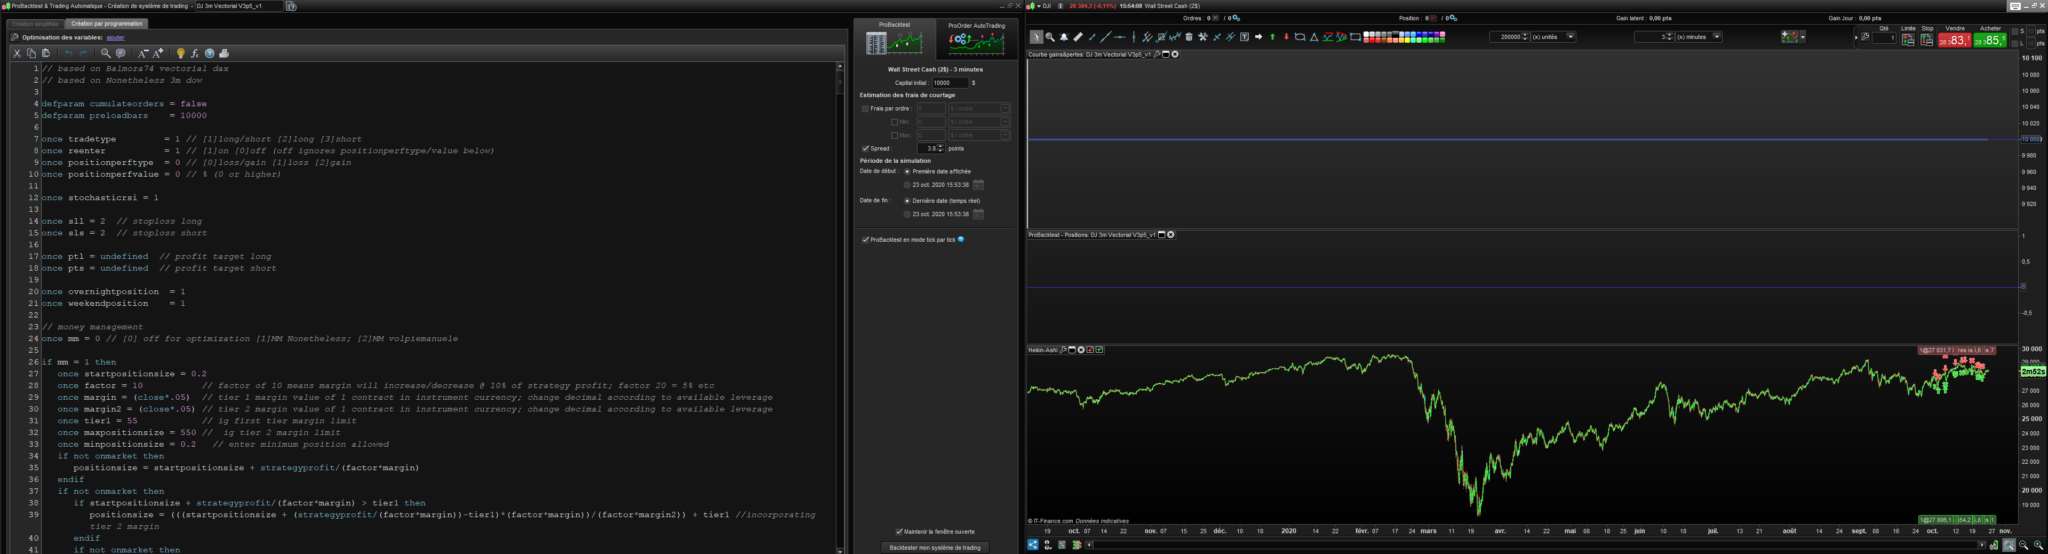Uncheck 'ProBacktest en mode tick par tick'
Screen dimensions: 2048x554
click(x=866, y=240)
